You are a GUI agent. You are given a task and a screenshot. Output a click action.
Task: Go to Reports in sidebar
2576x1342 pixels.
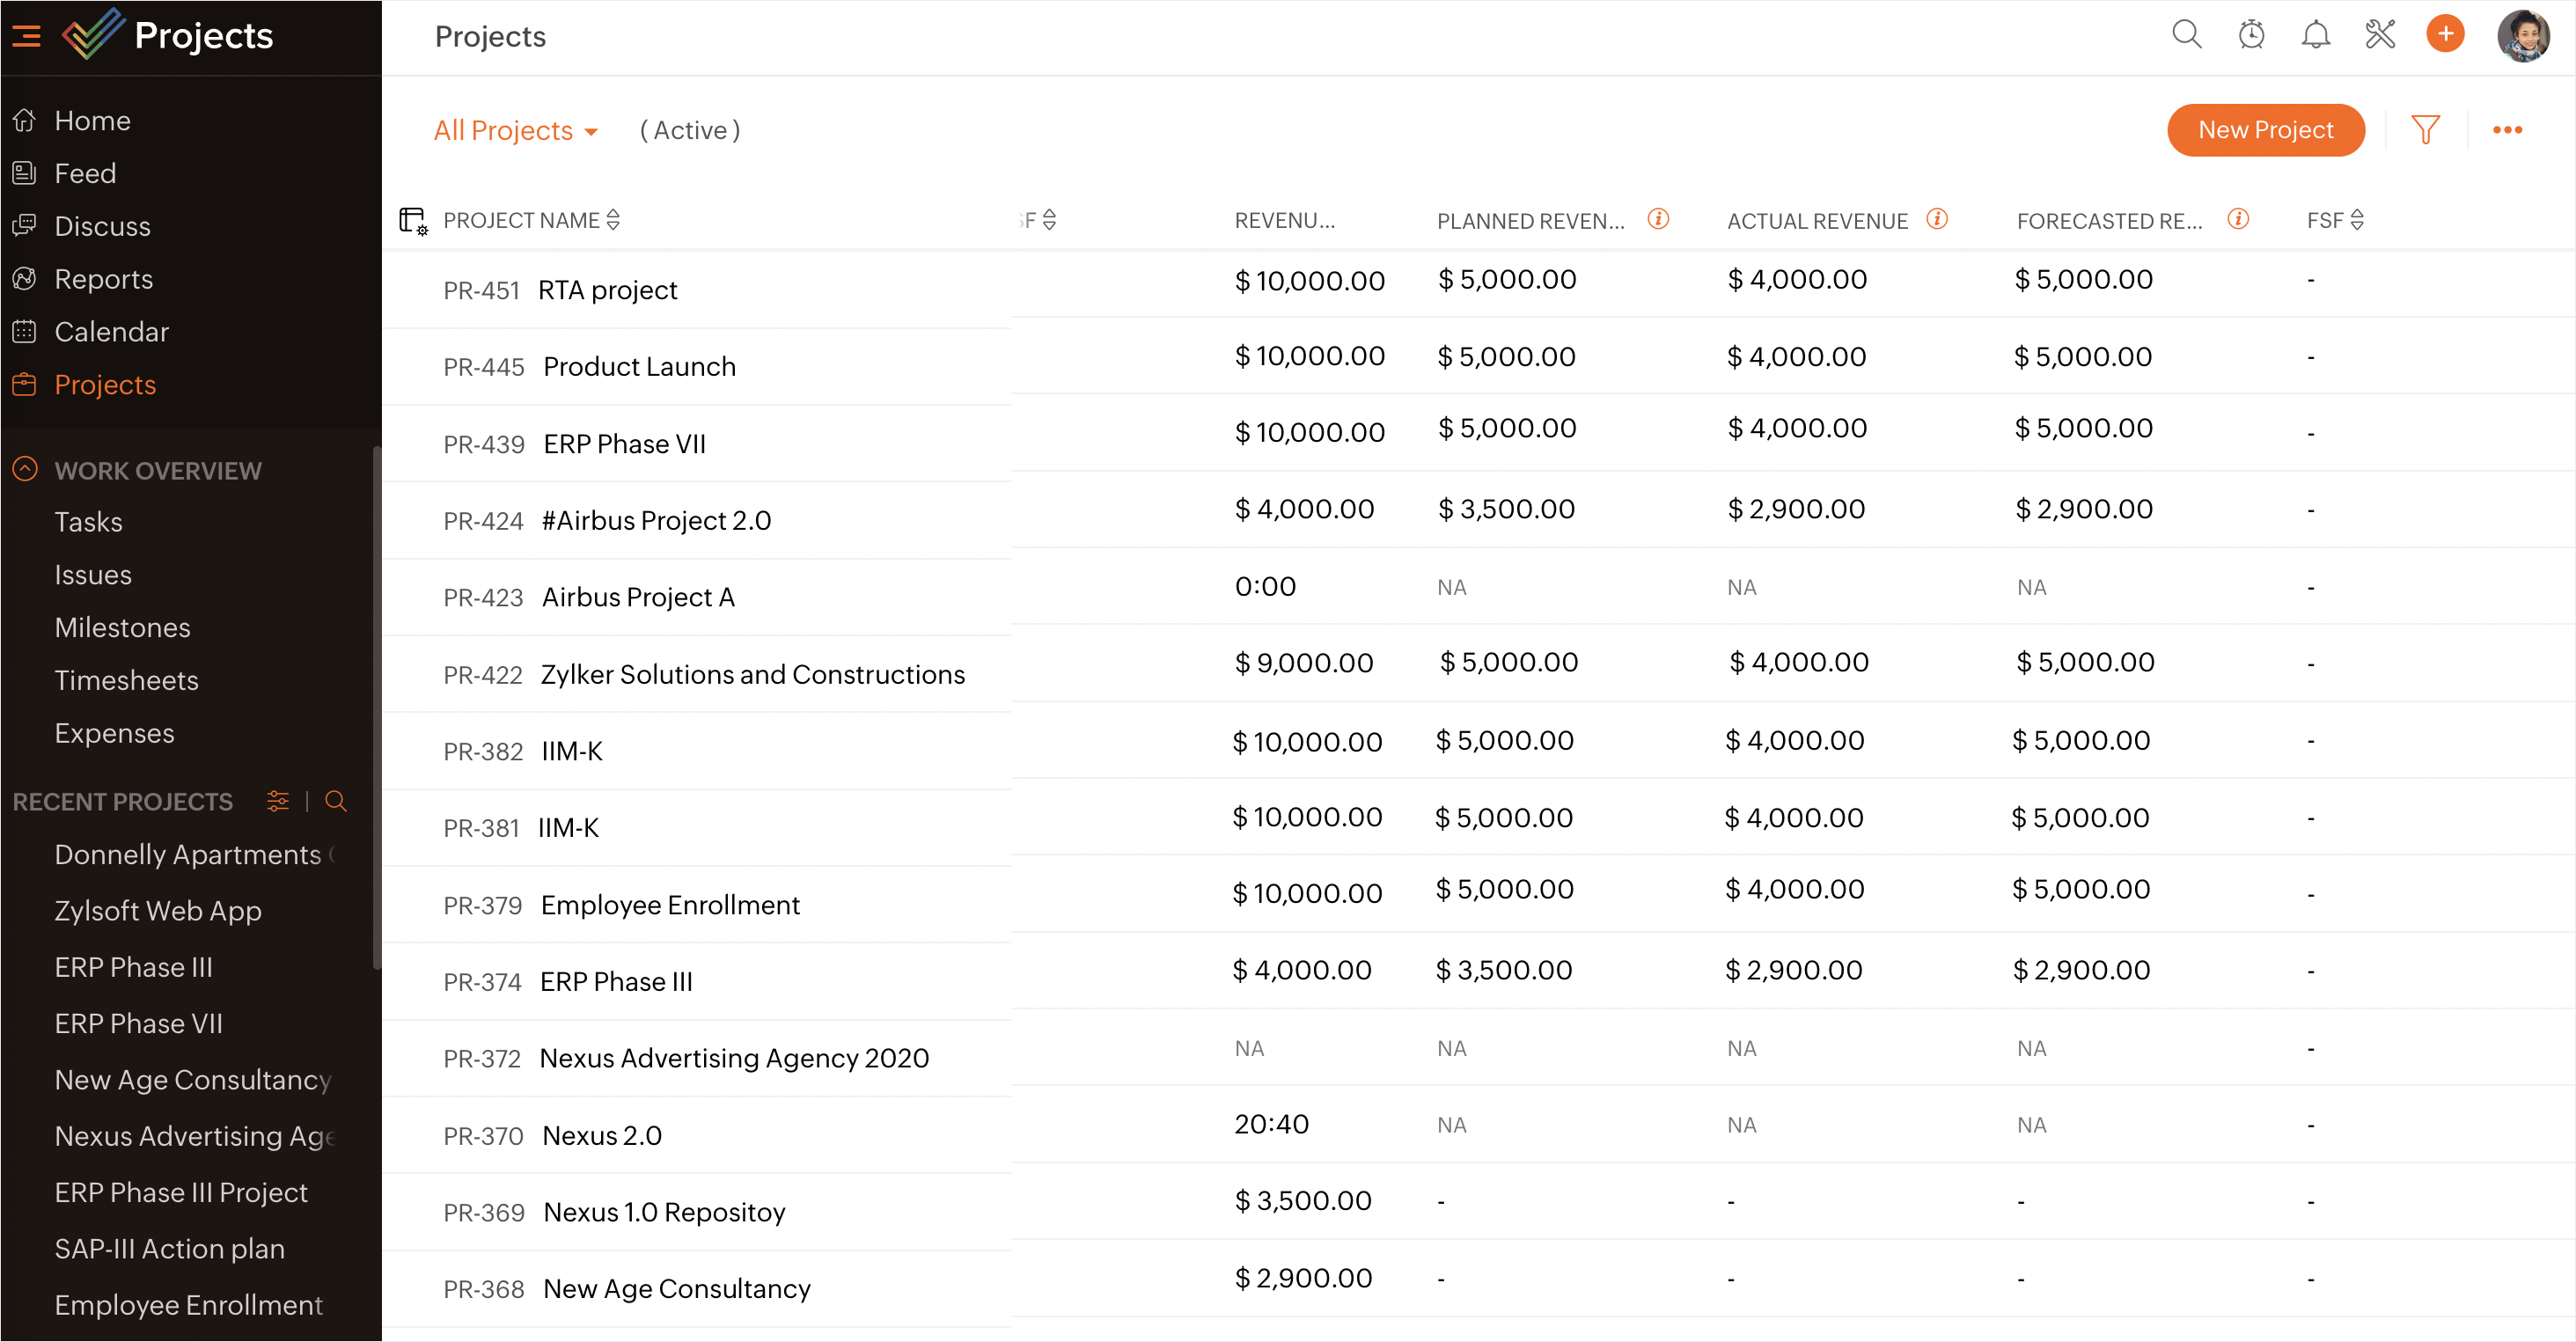coord(104,279)
